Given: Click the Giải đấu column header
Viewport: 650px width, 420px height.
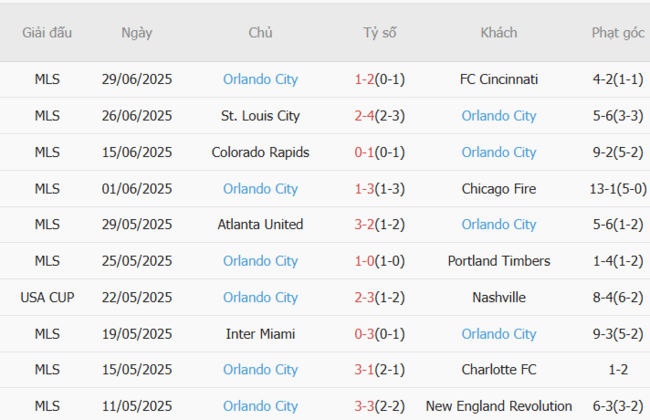Looking at the screenshot, I should (x=47, y=33).
